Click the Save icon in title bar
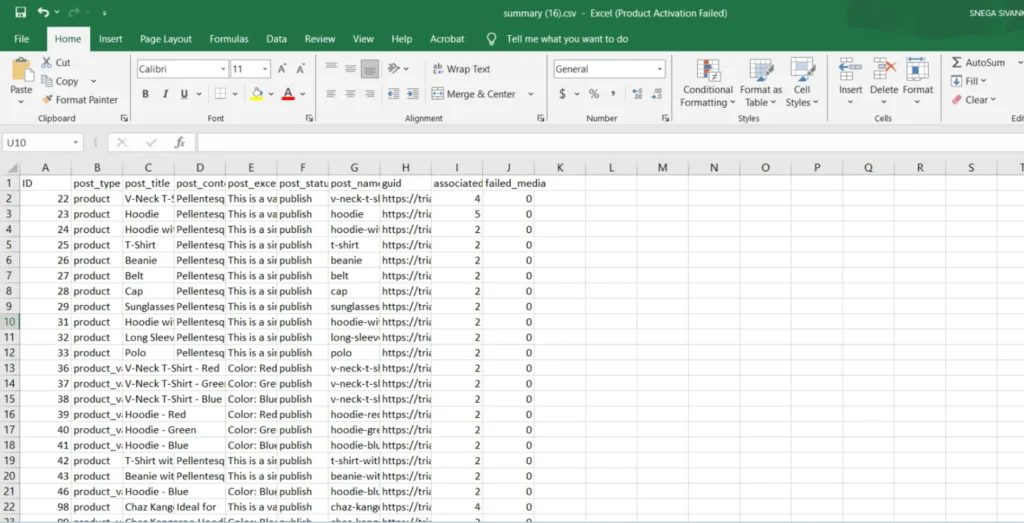 tap(20, 12)
